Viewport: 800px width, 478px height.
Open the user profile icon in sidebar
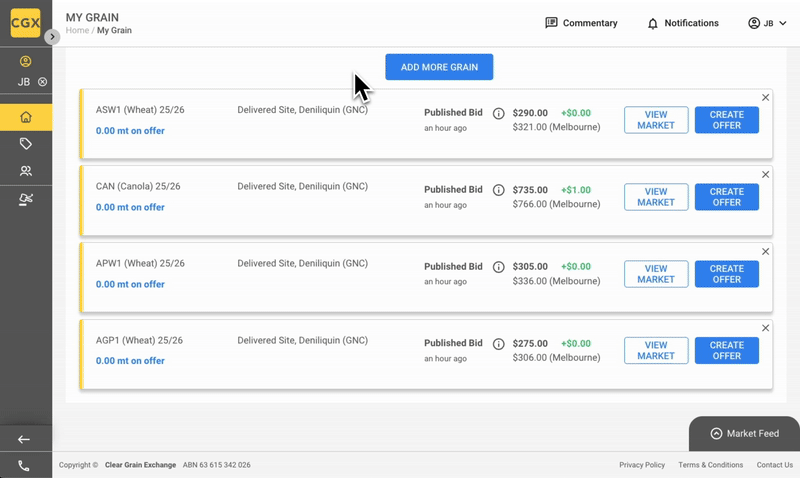coord(26,61)
